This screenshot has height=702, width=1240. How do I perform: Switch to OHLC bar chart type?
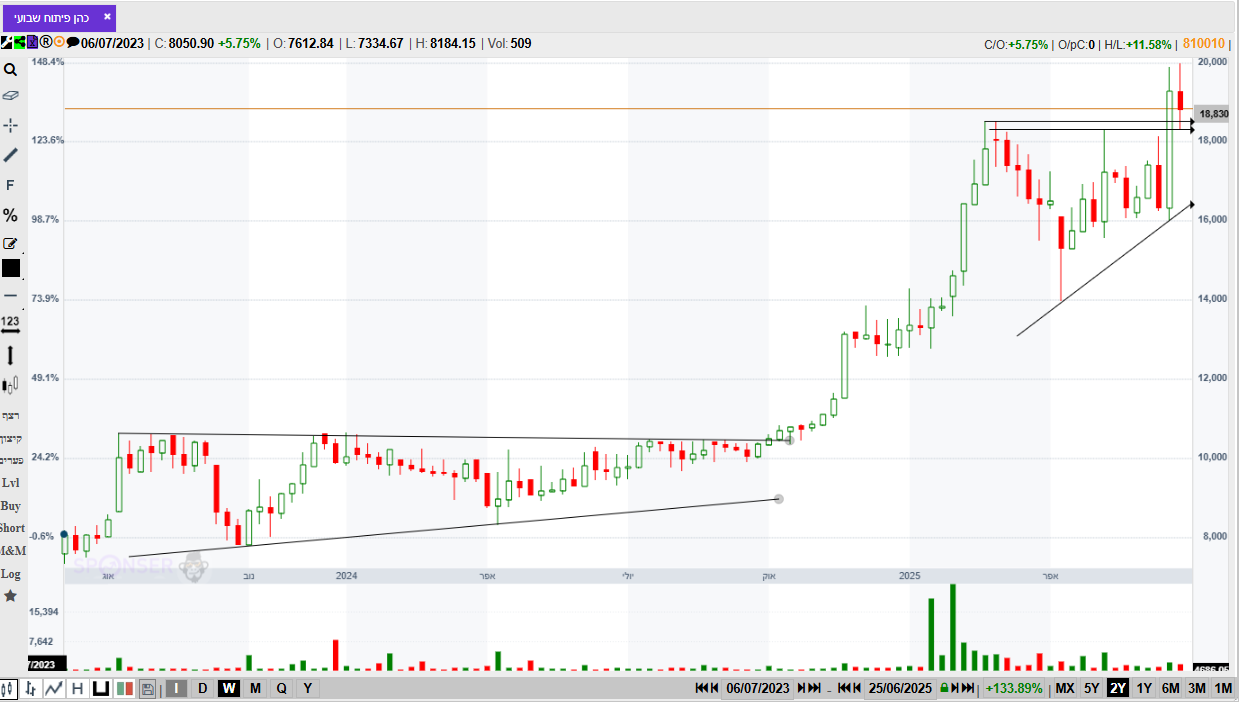pos(31,688)
